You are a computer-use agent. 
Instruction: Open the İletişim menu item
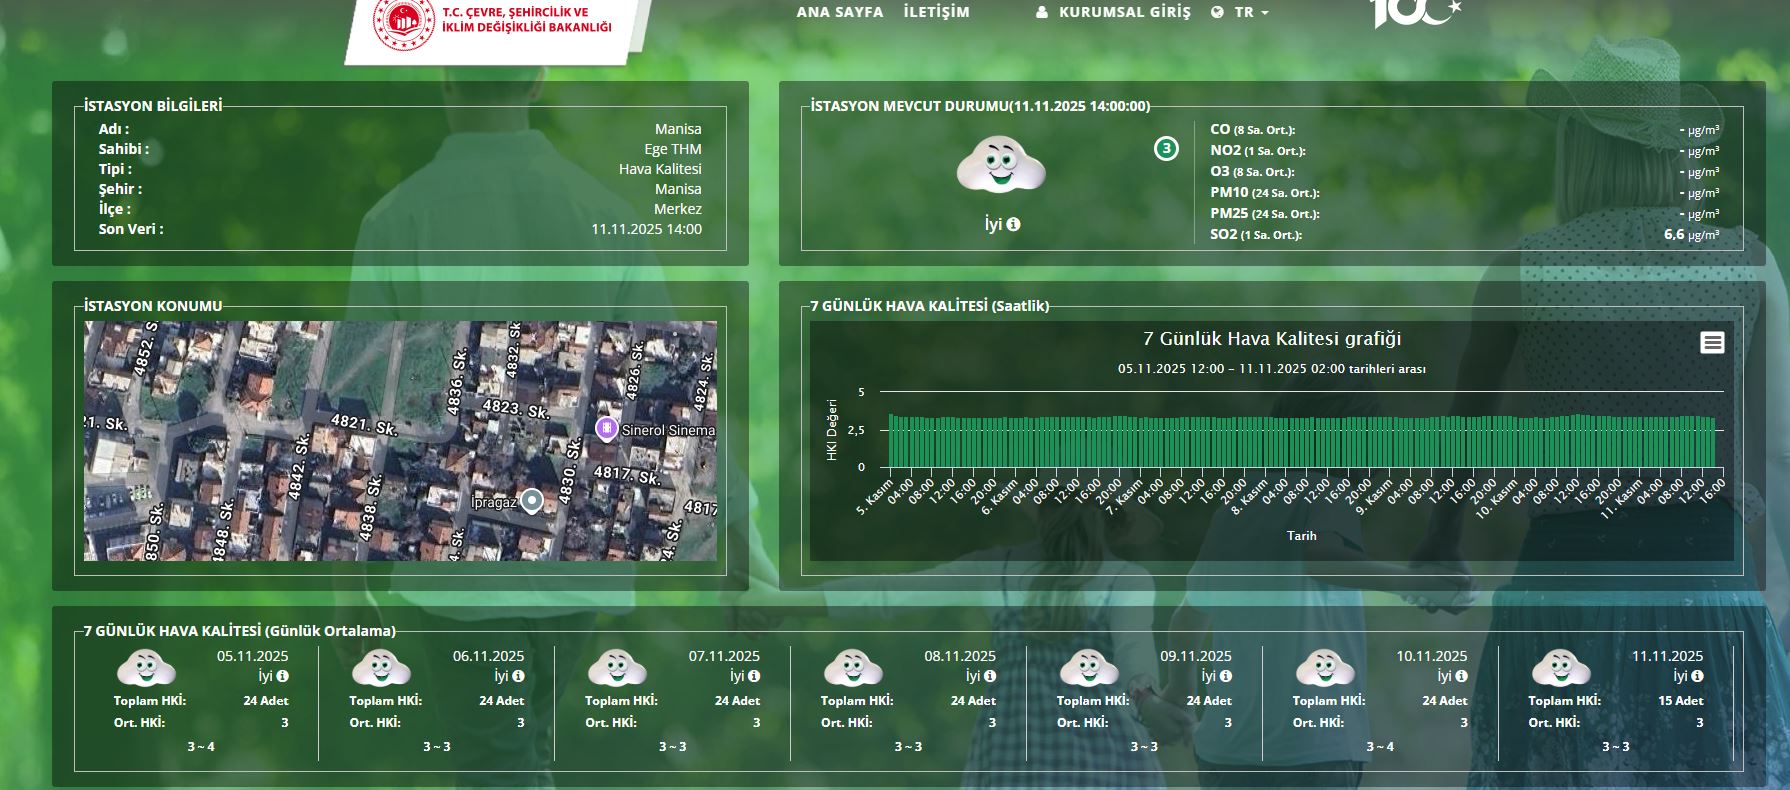pos(936,12)
